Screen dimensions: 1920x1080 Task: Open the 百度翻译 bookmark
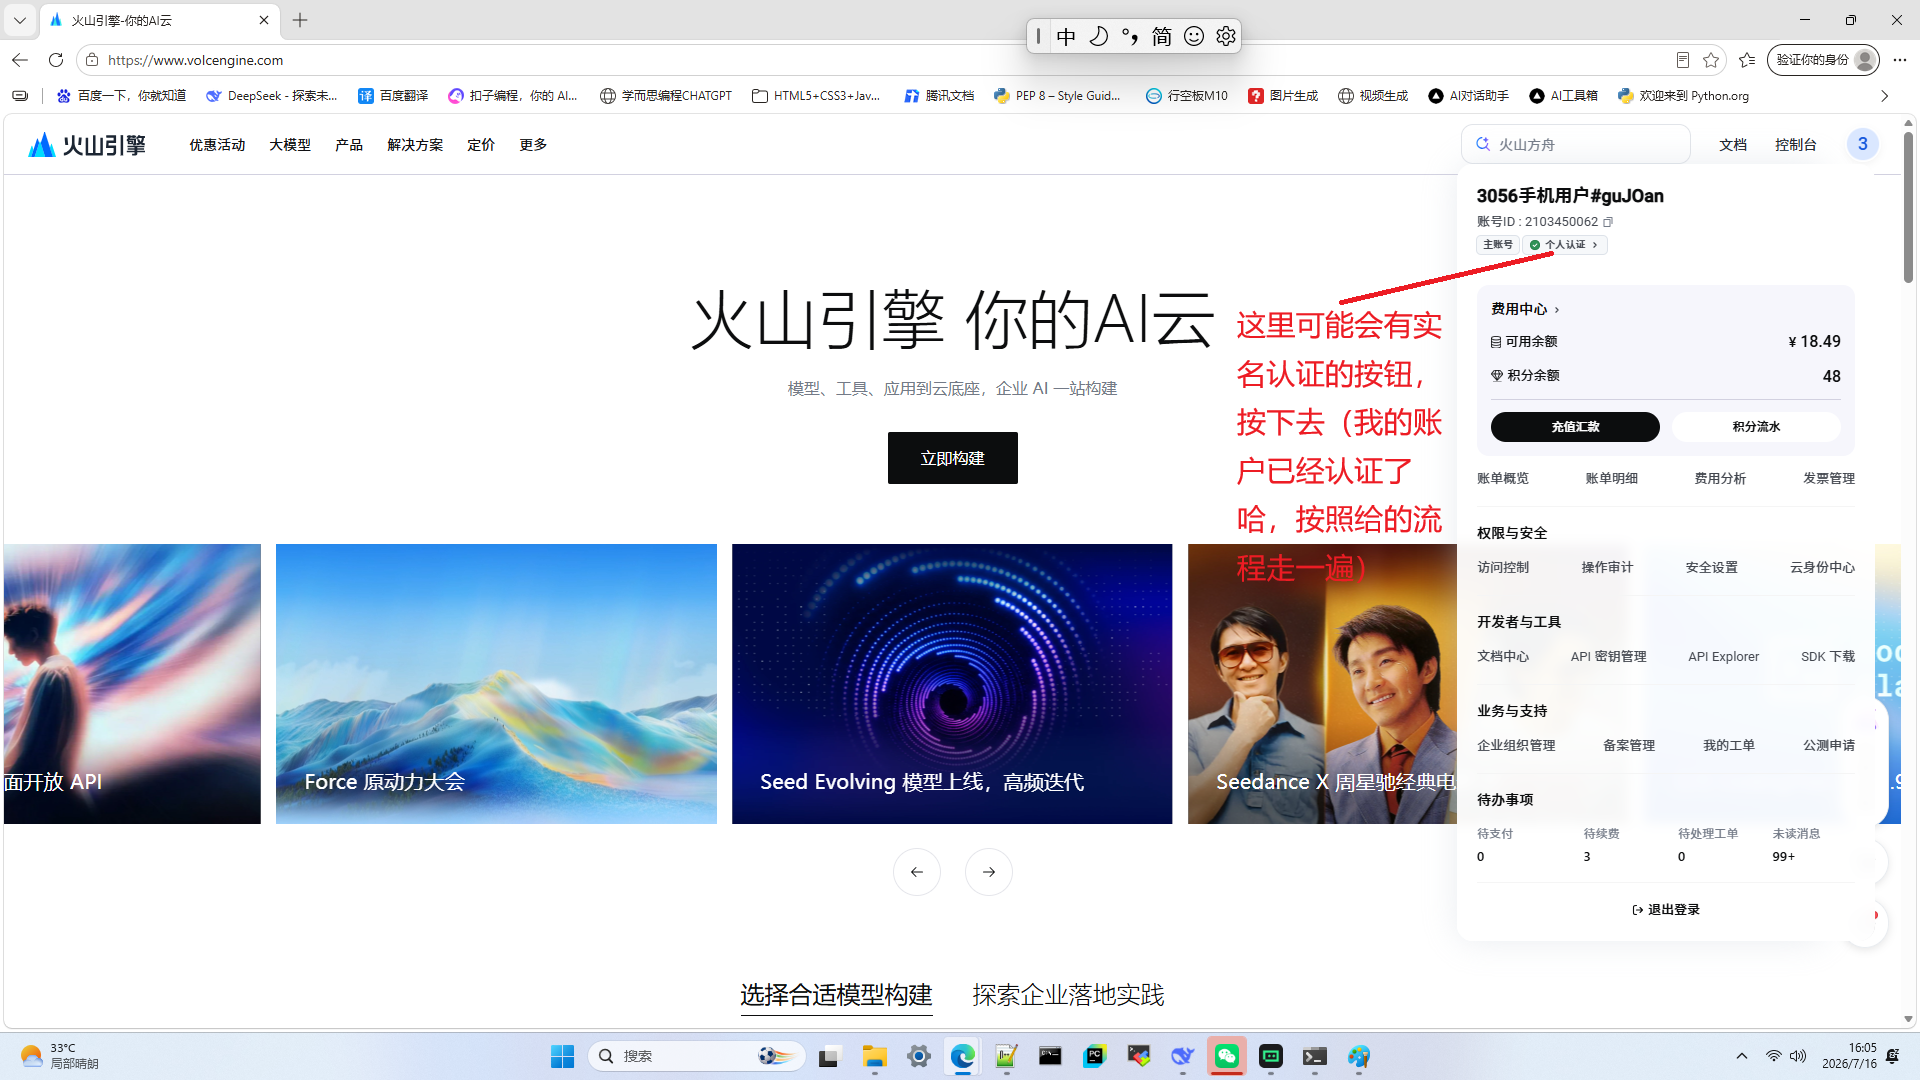tap(393, 96)
